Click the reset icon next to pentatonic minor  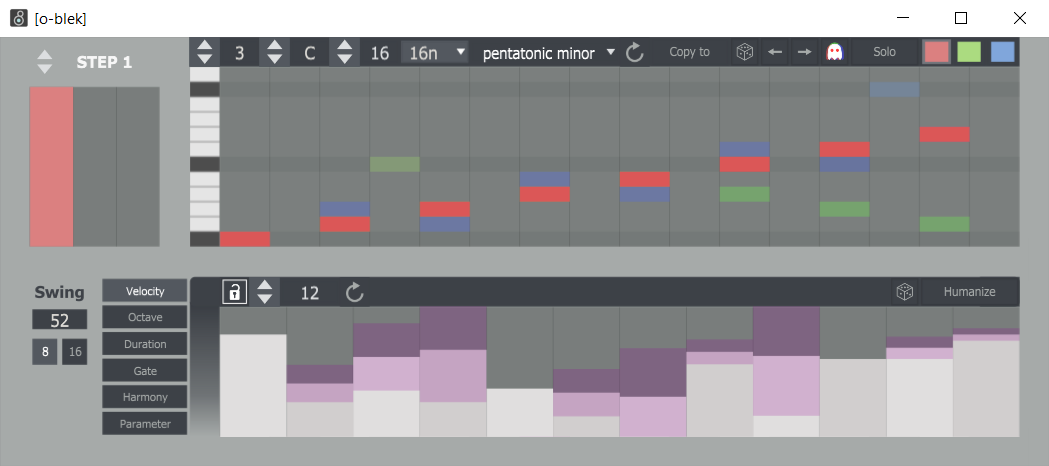[x=635, y=53]
